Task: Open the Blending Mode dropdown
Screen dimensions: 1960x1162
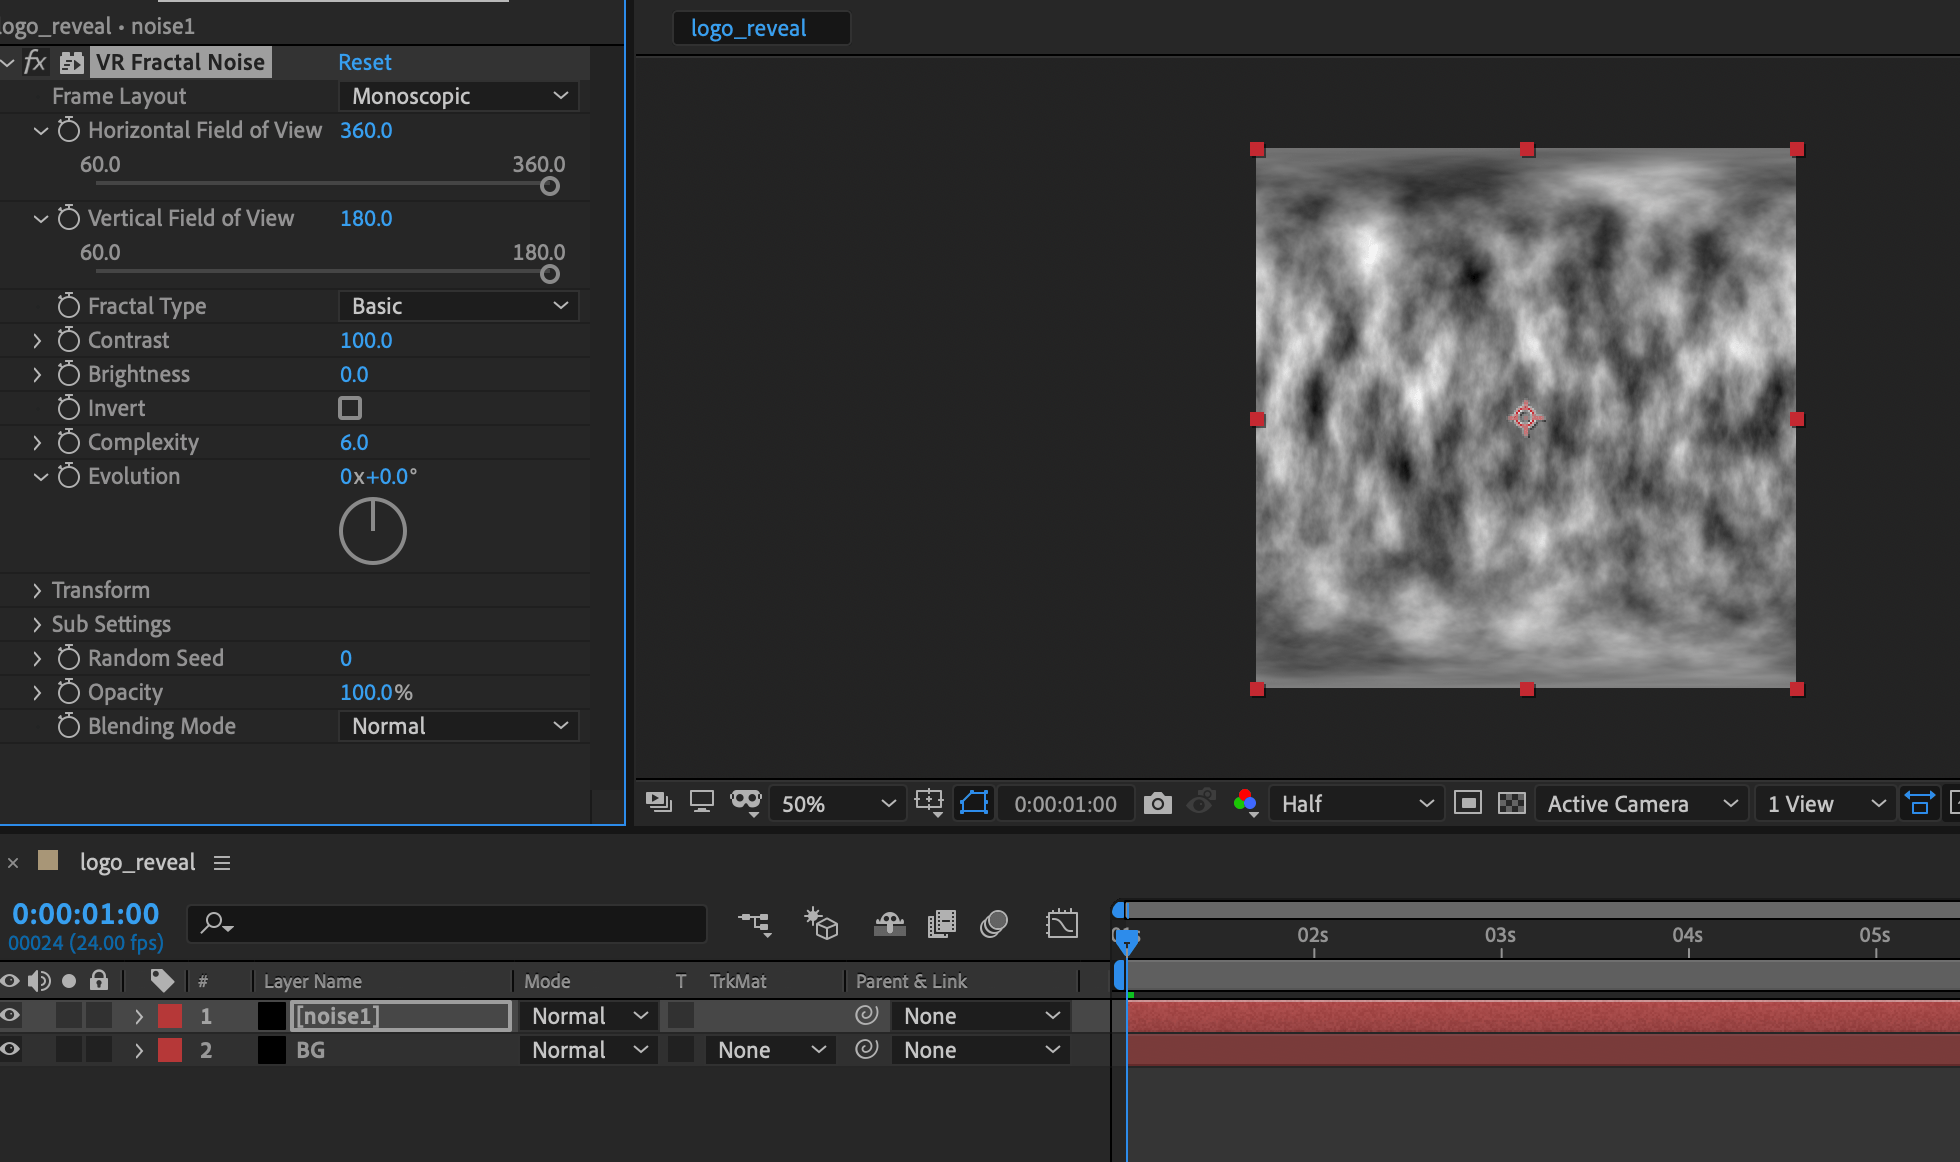Action: [x=458, y=726]
